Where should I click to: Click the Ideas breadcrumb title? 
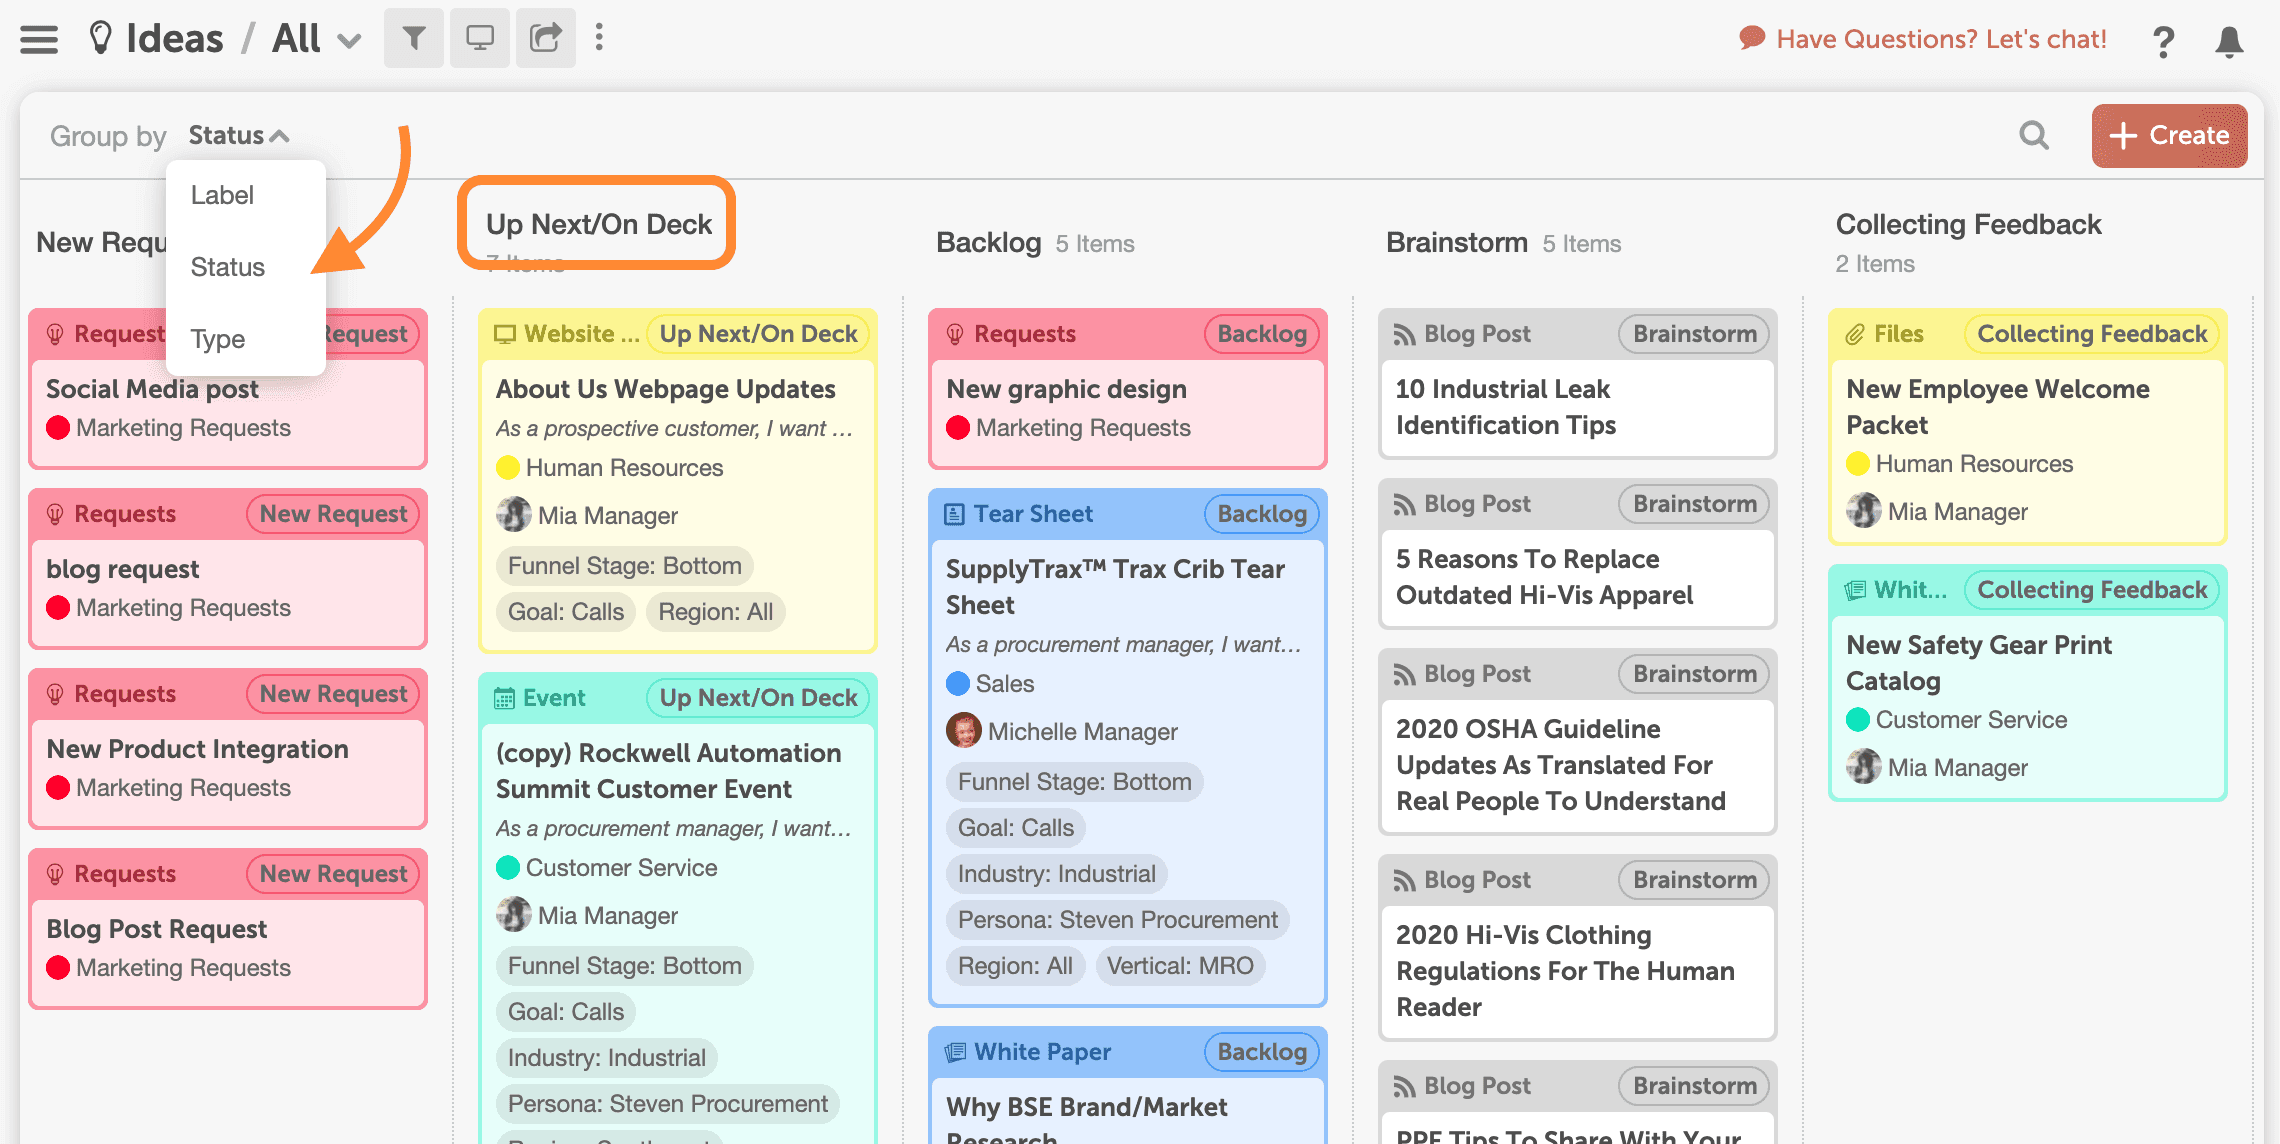point(175,39)
